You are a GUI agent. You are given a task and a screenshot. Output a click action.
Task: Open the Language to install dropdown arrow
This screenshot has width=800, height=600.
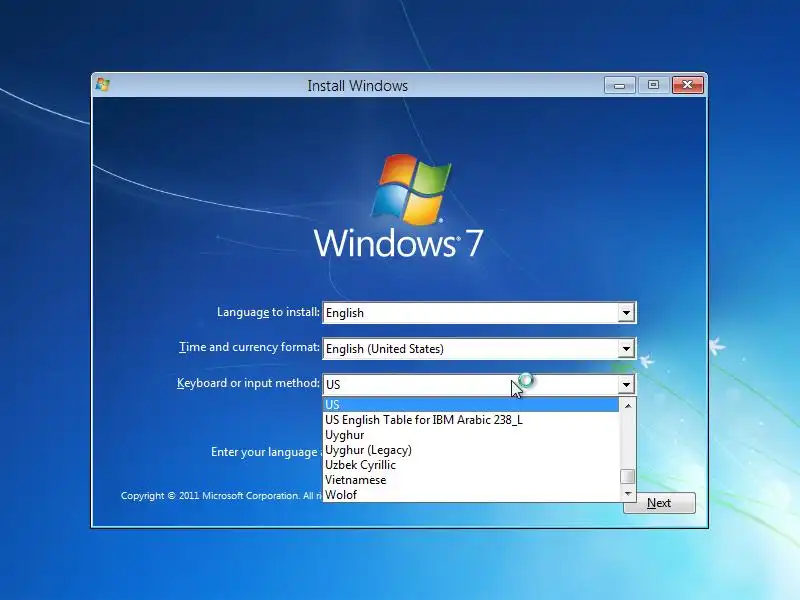pos(626,313)
